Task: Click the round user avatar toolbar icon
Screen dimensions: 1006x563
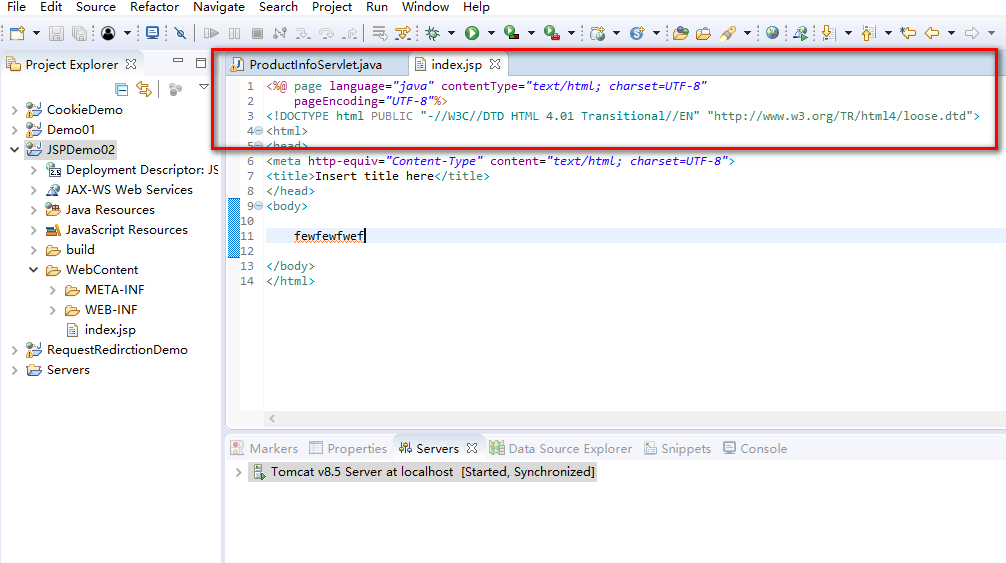Action: point(108,33)
